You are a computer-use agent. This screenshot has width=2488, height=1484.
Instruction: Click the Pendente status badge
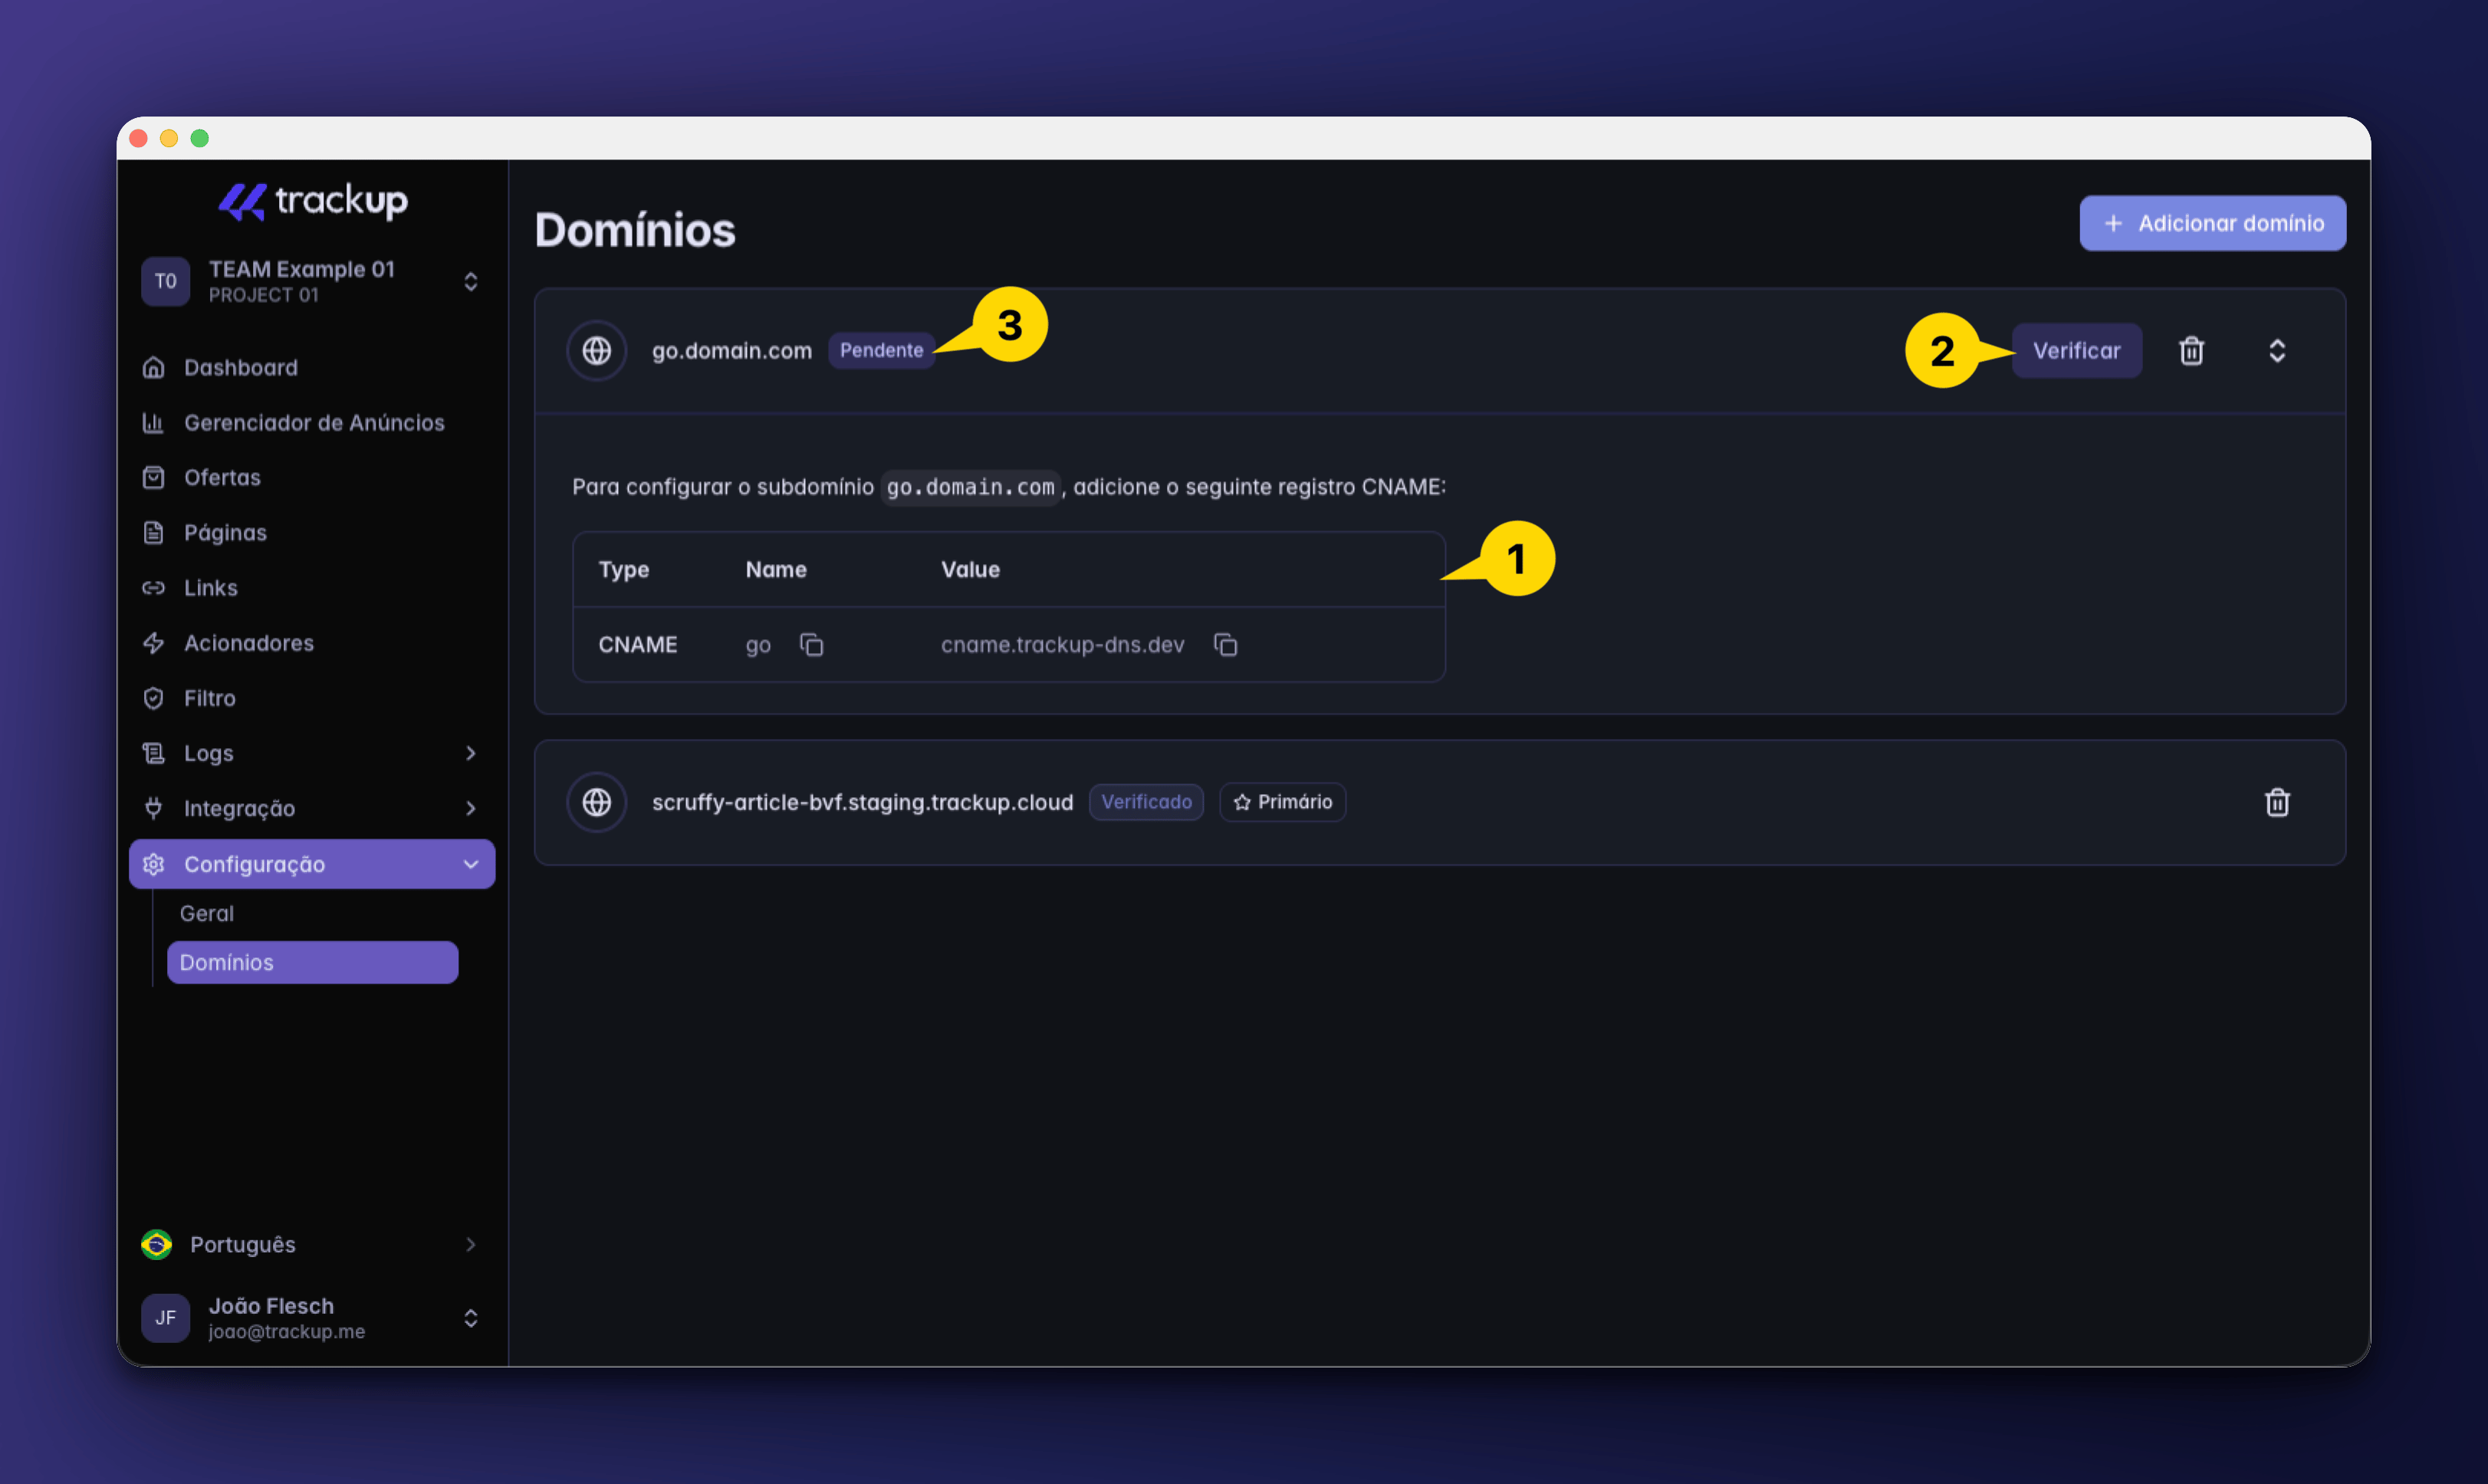(881, 350)
